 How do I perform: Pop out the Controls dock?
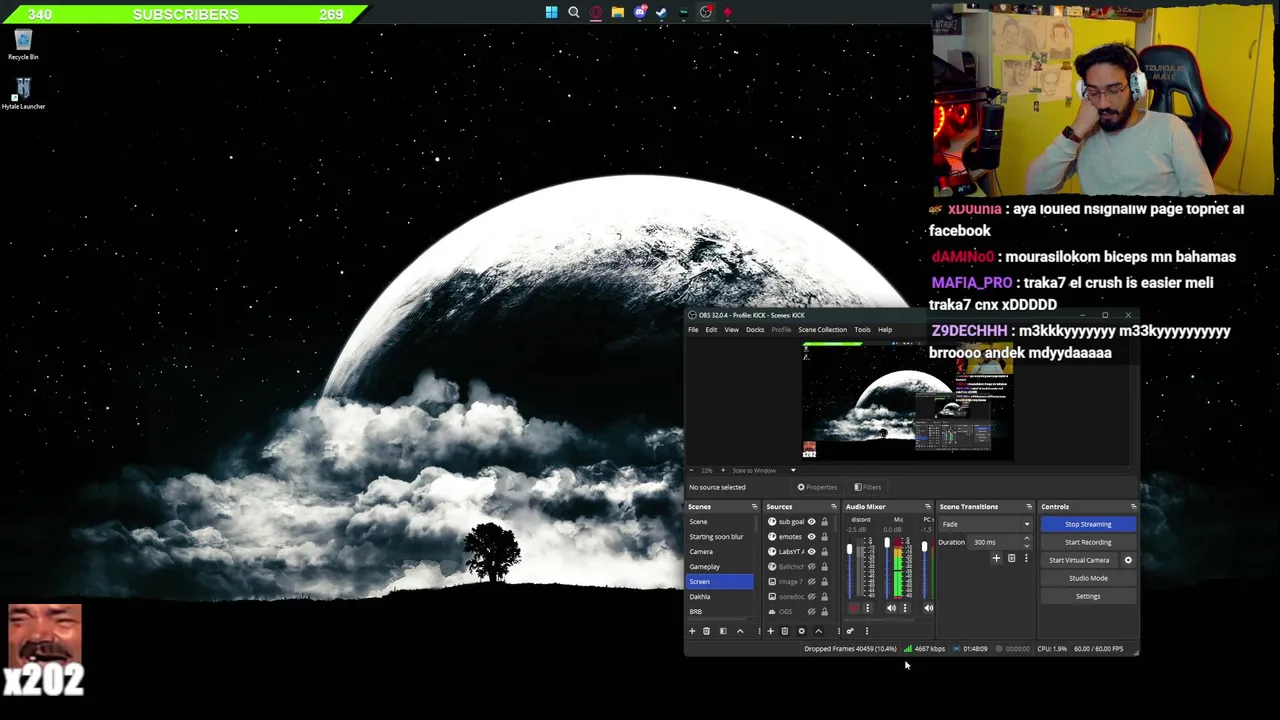click(x=1133, y=507)
